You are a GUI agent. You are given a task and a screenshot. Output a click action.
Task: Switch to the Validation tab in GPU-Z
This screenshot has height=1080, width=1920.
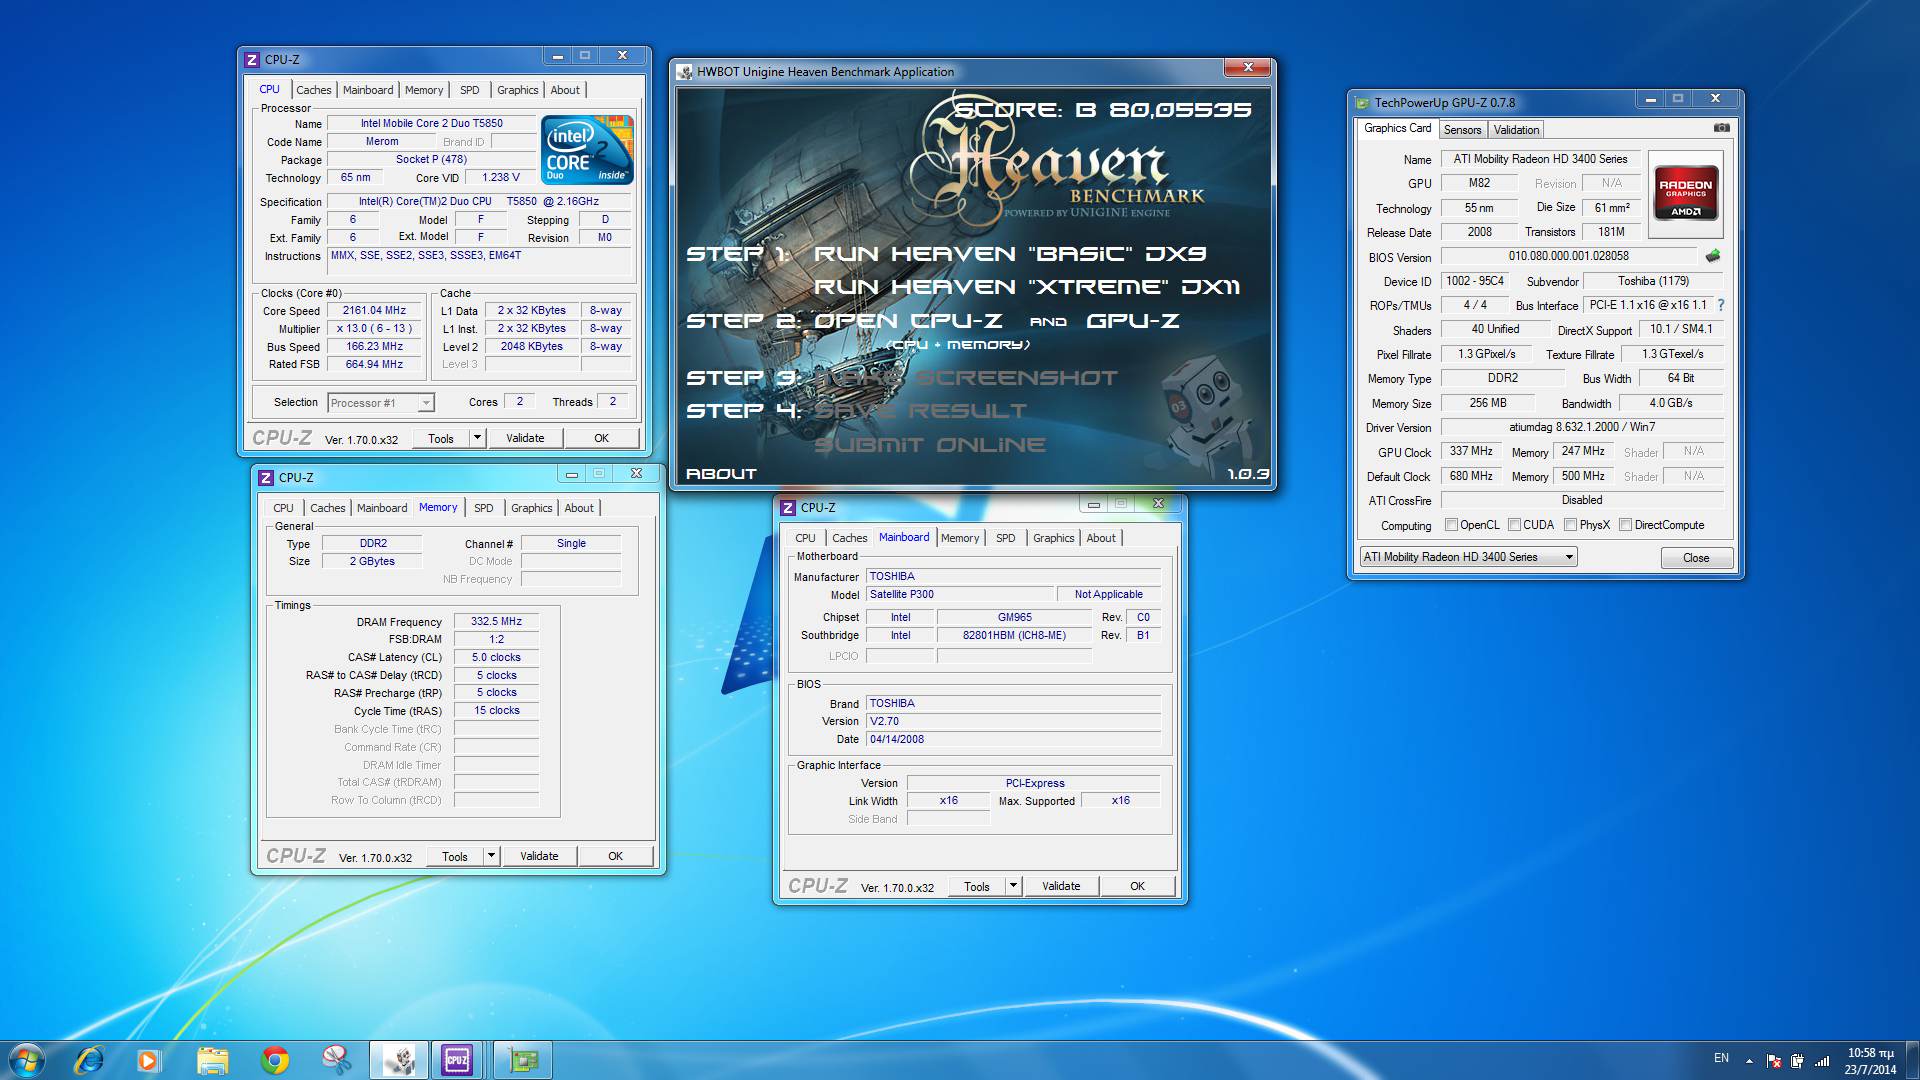(1516, 130)
